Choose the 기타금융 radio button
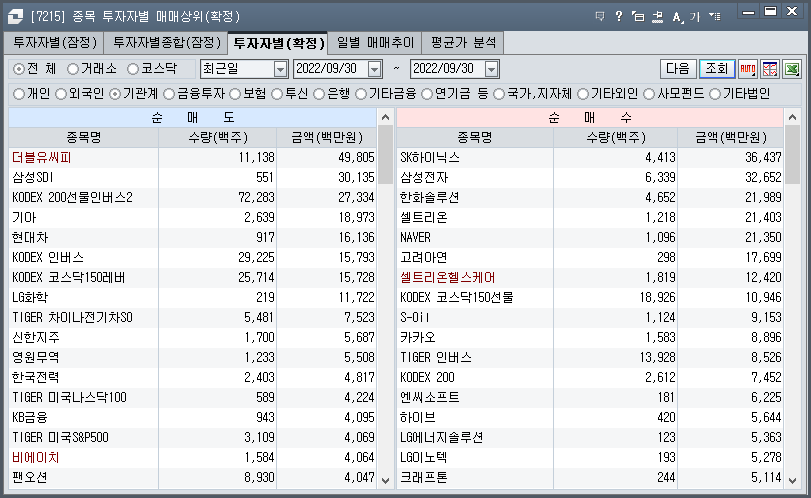Image resolution: width=811 pixels, height=498 pixels. tap(361, 94)
